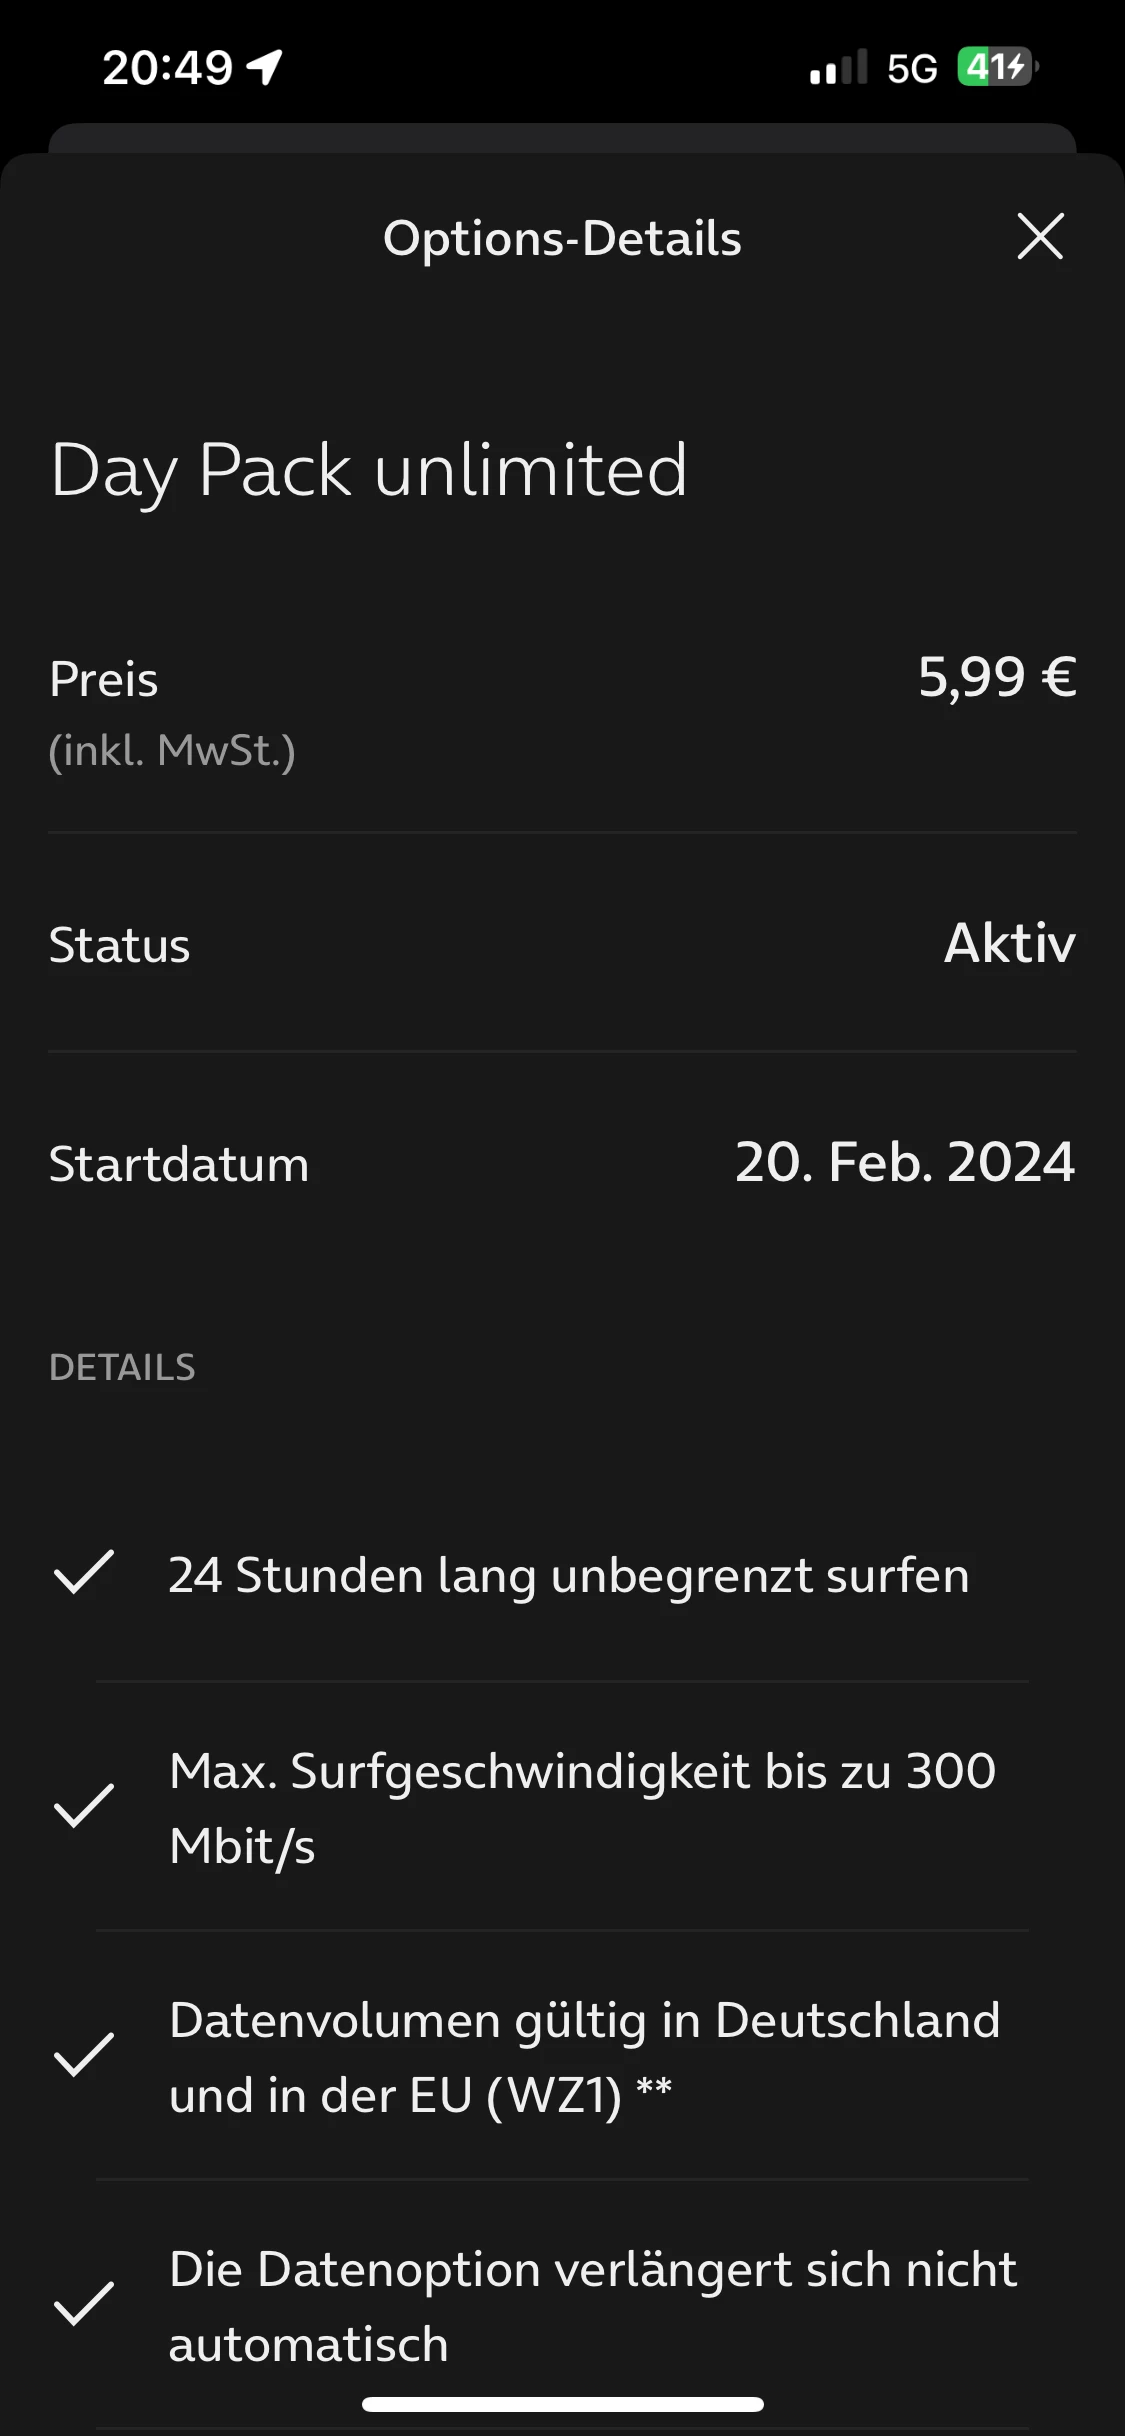Tap checkmark beside Datenoption verlängert item
This screenshot has height=2436, width=1125.
pos(84,2304)
